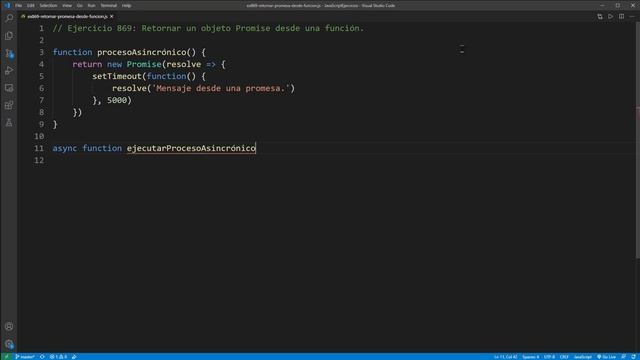
Task: Click the 5000 value on line 7
Action: (x=117, y=100)
